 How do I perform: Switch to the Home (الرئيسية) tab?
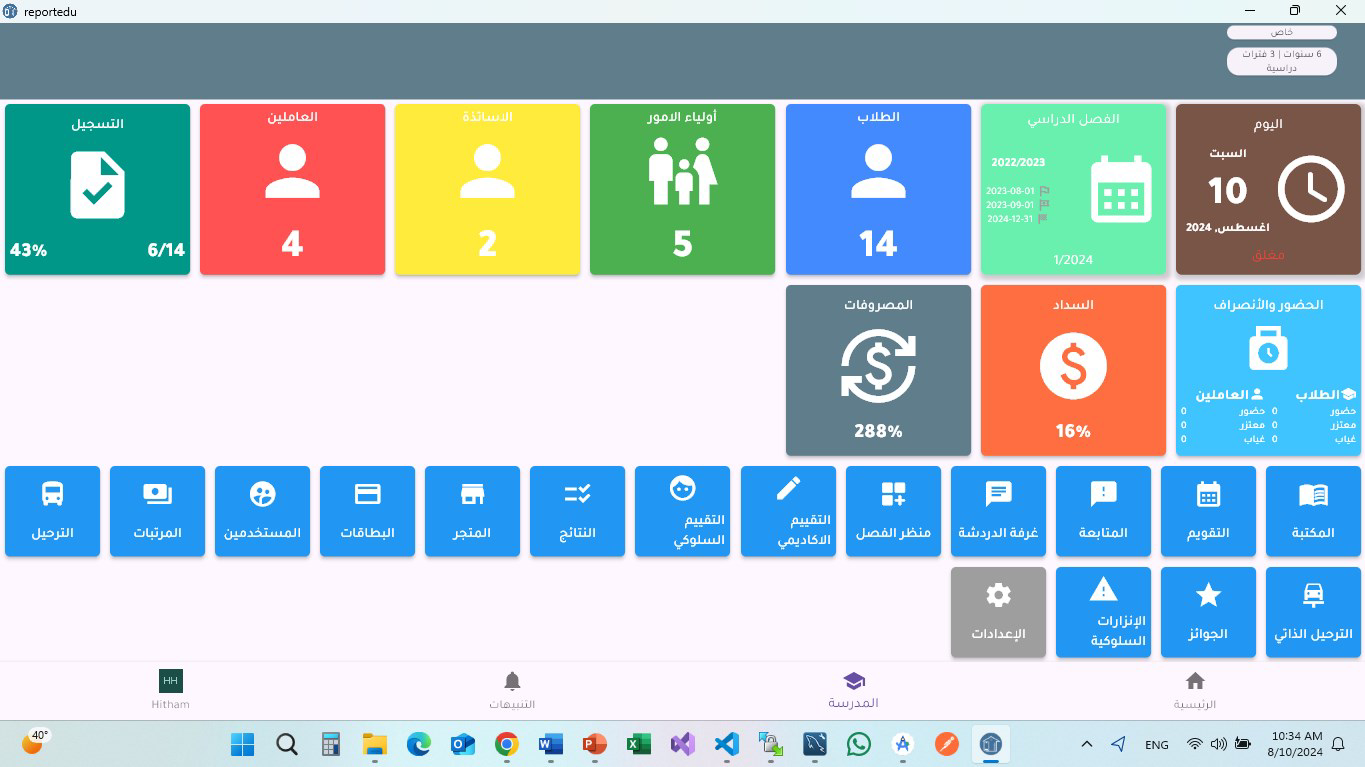(x=1195, y=691)
